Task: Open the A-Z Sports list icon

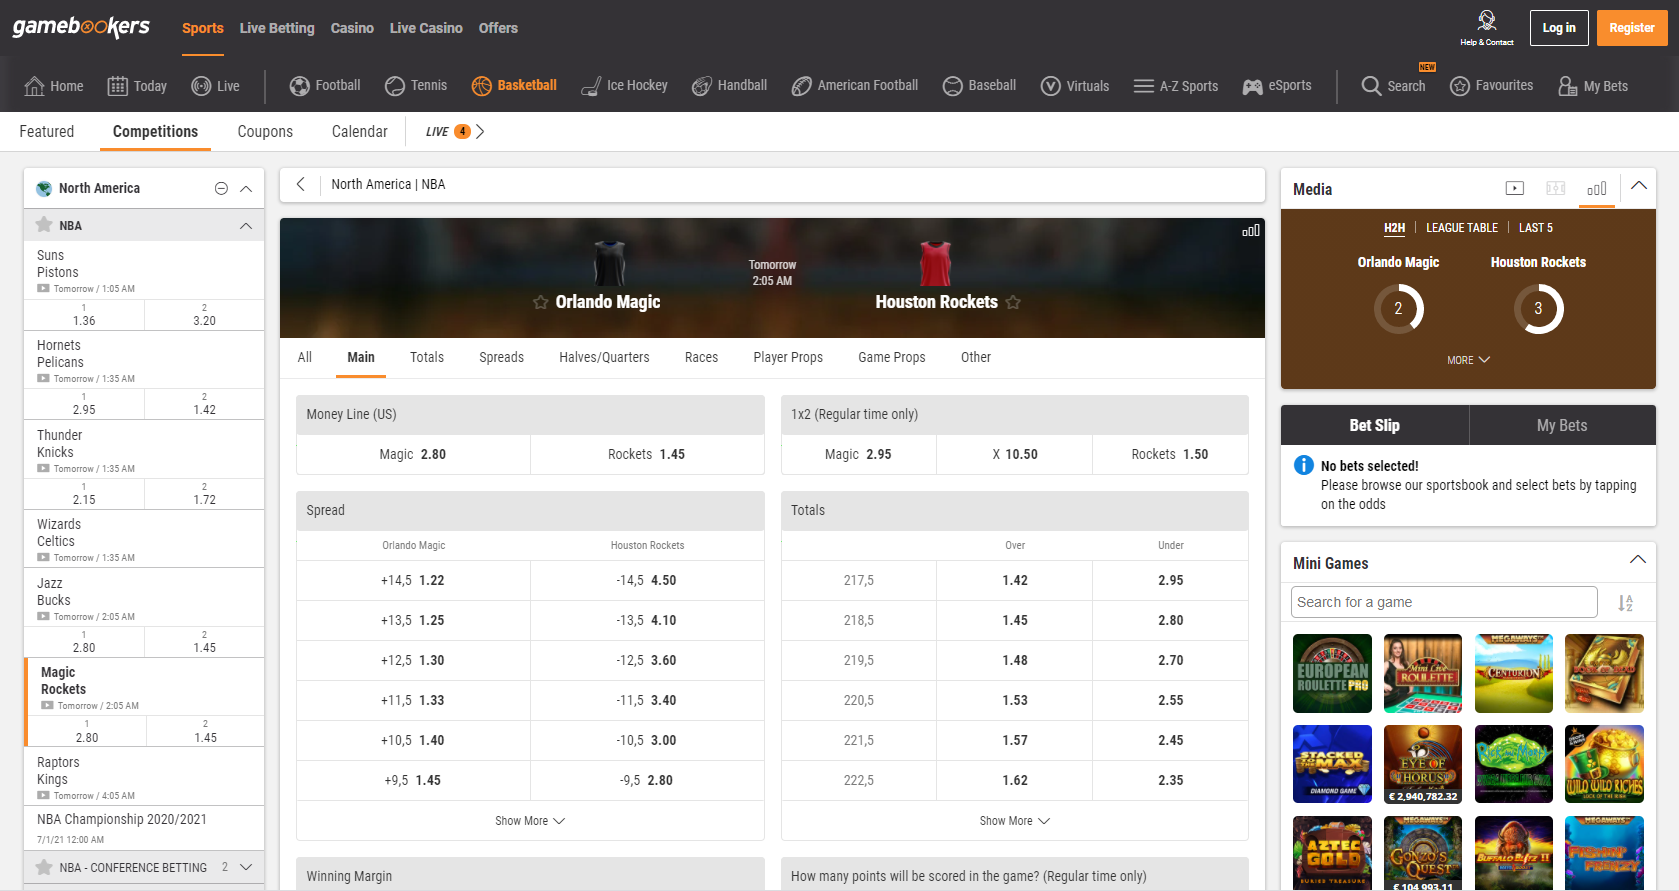Action: (1144, 86)
